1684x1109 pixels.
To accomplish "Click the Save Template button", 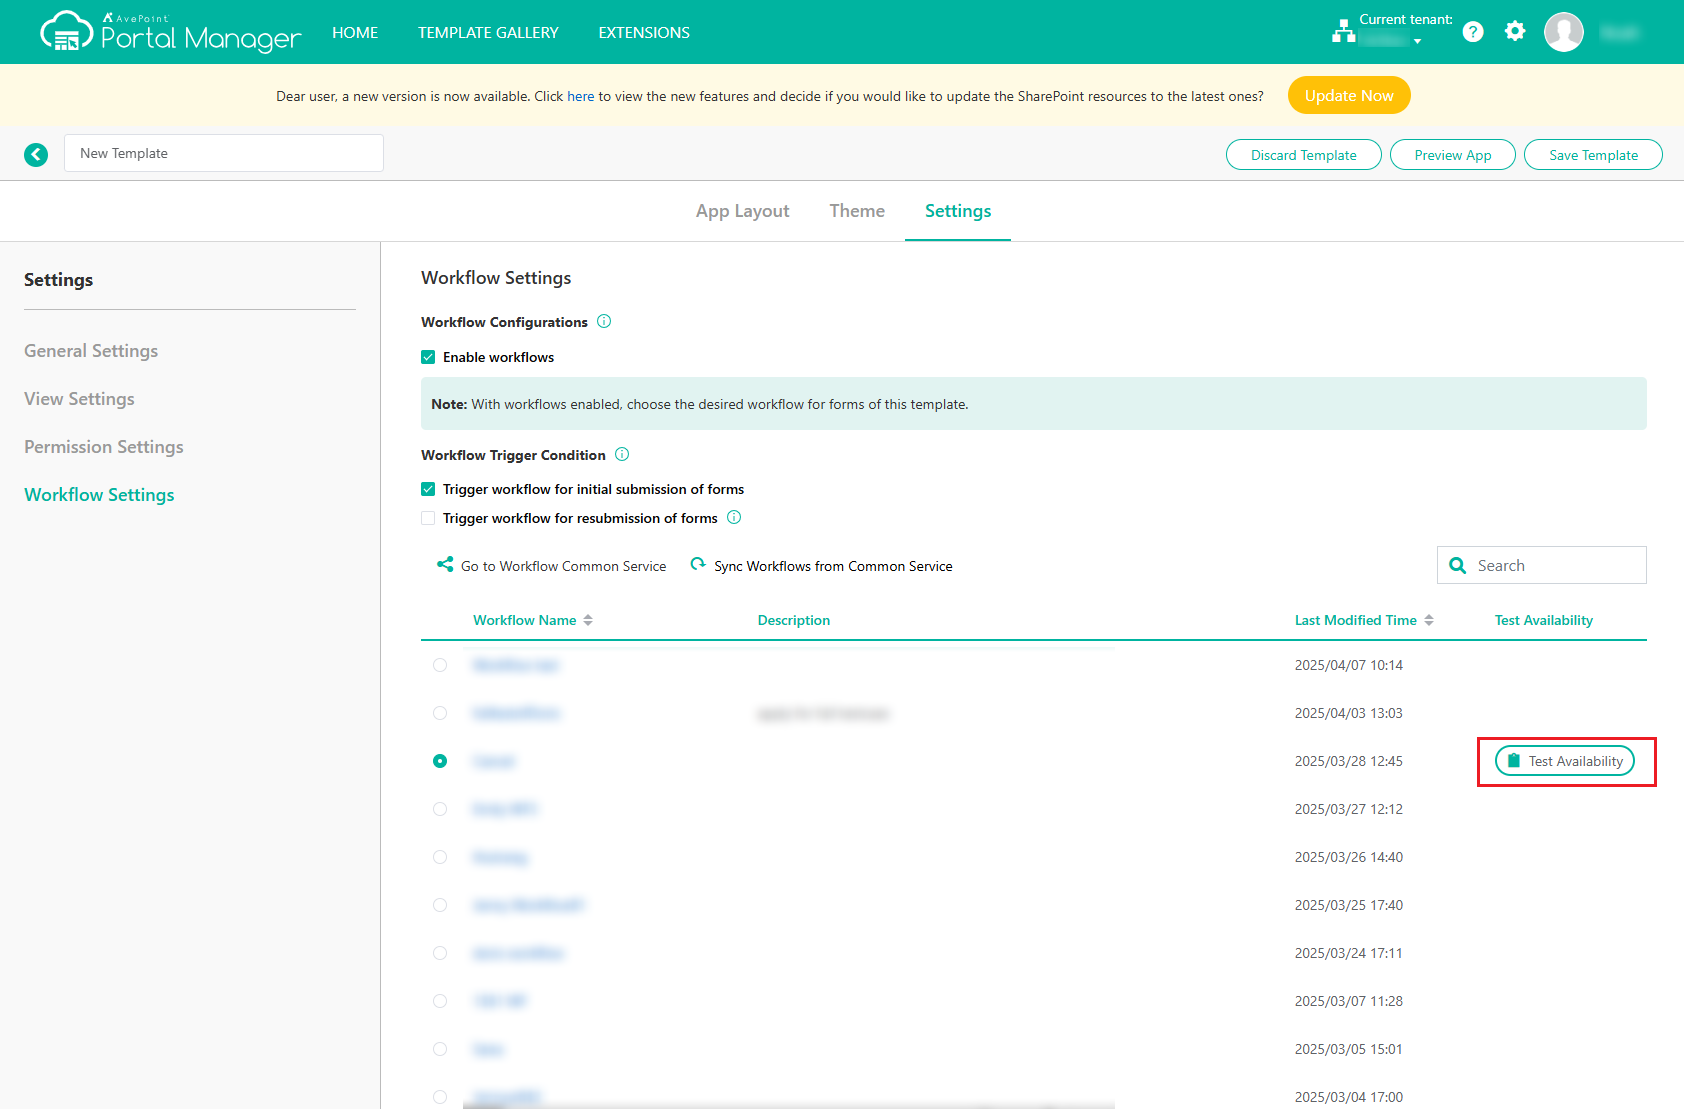I will 1592,154.
